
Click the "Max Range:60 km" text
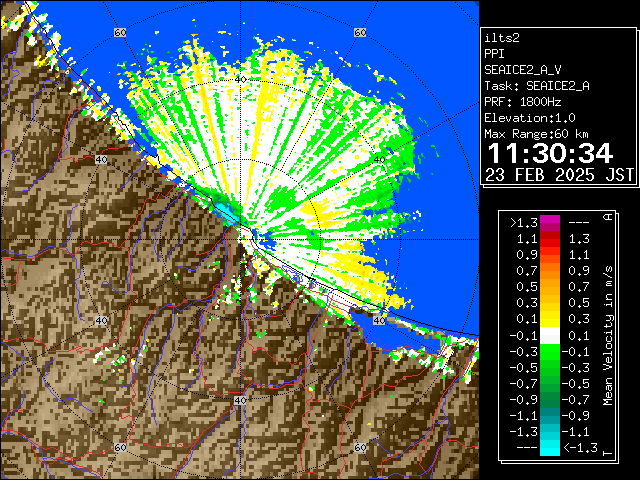537,134
